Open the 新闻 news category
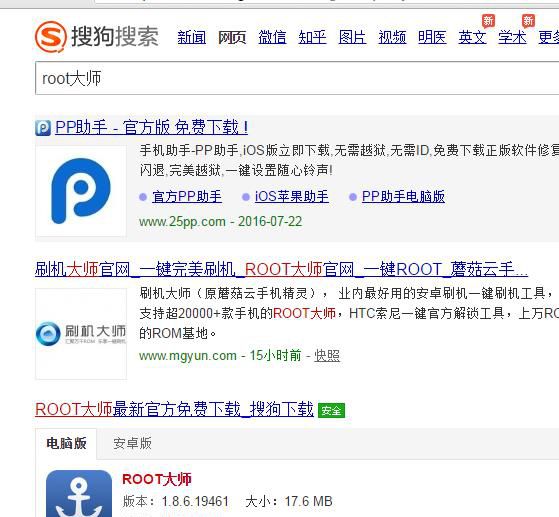559x517 pixels. tap(192, 37)
